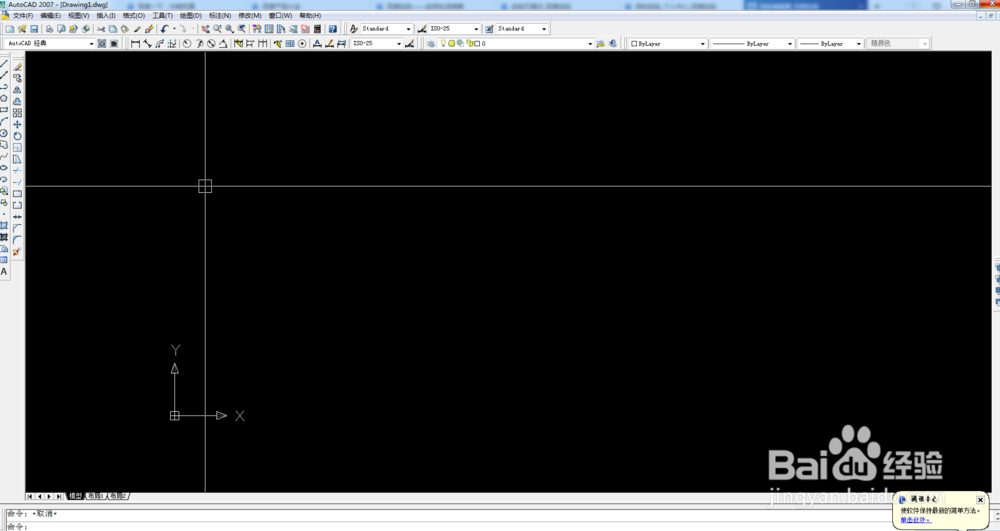1000x531 pixels.
Task: Open the 帮助(H) menu
Action: pyautogui.click(x=310, y=15)
